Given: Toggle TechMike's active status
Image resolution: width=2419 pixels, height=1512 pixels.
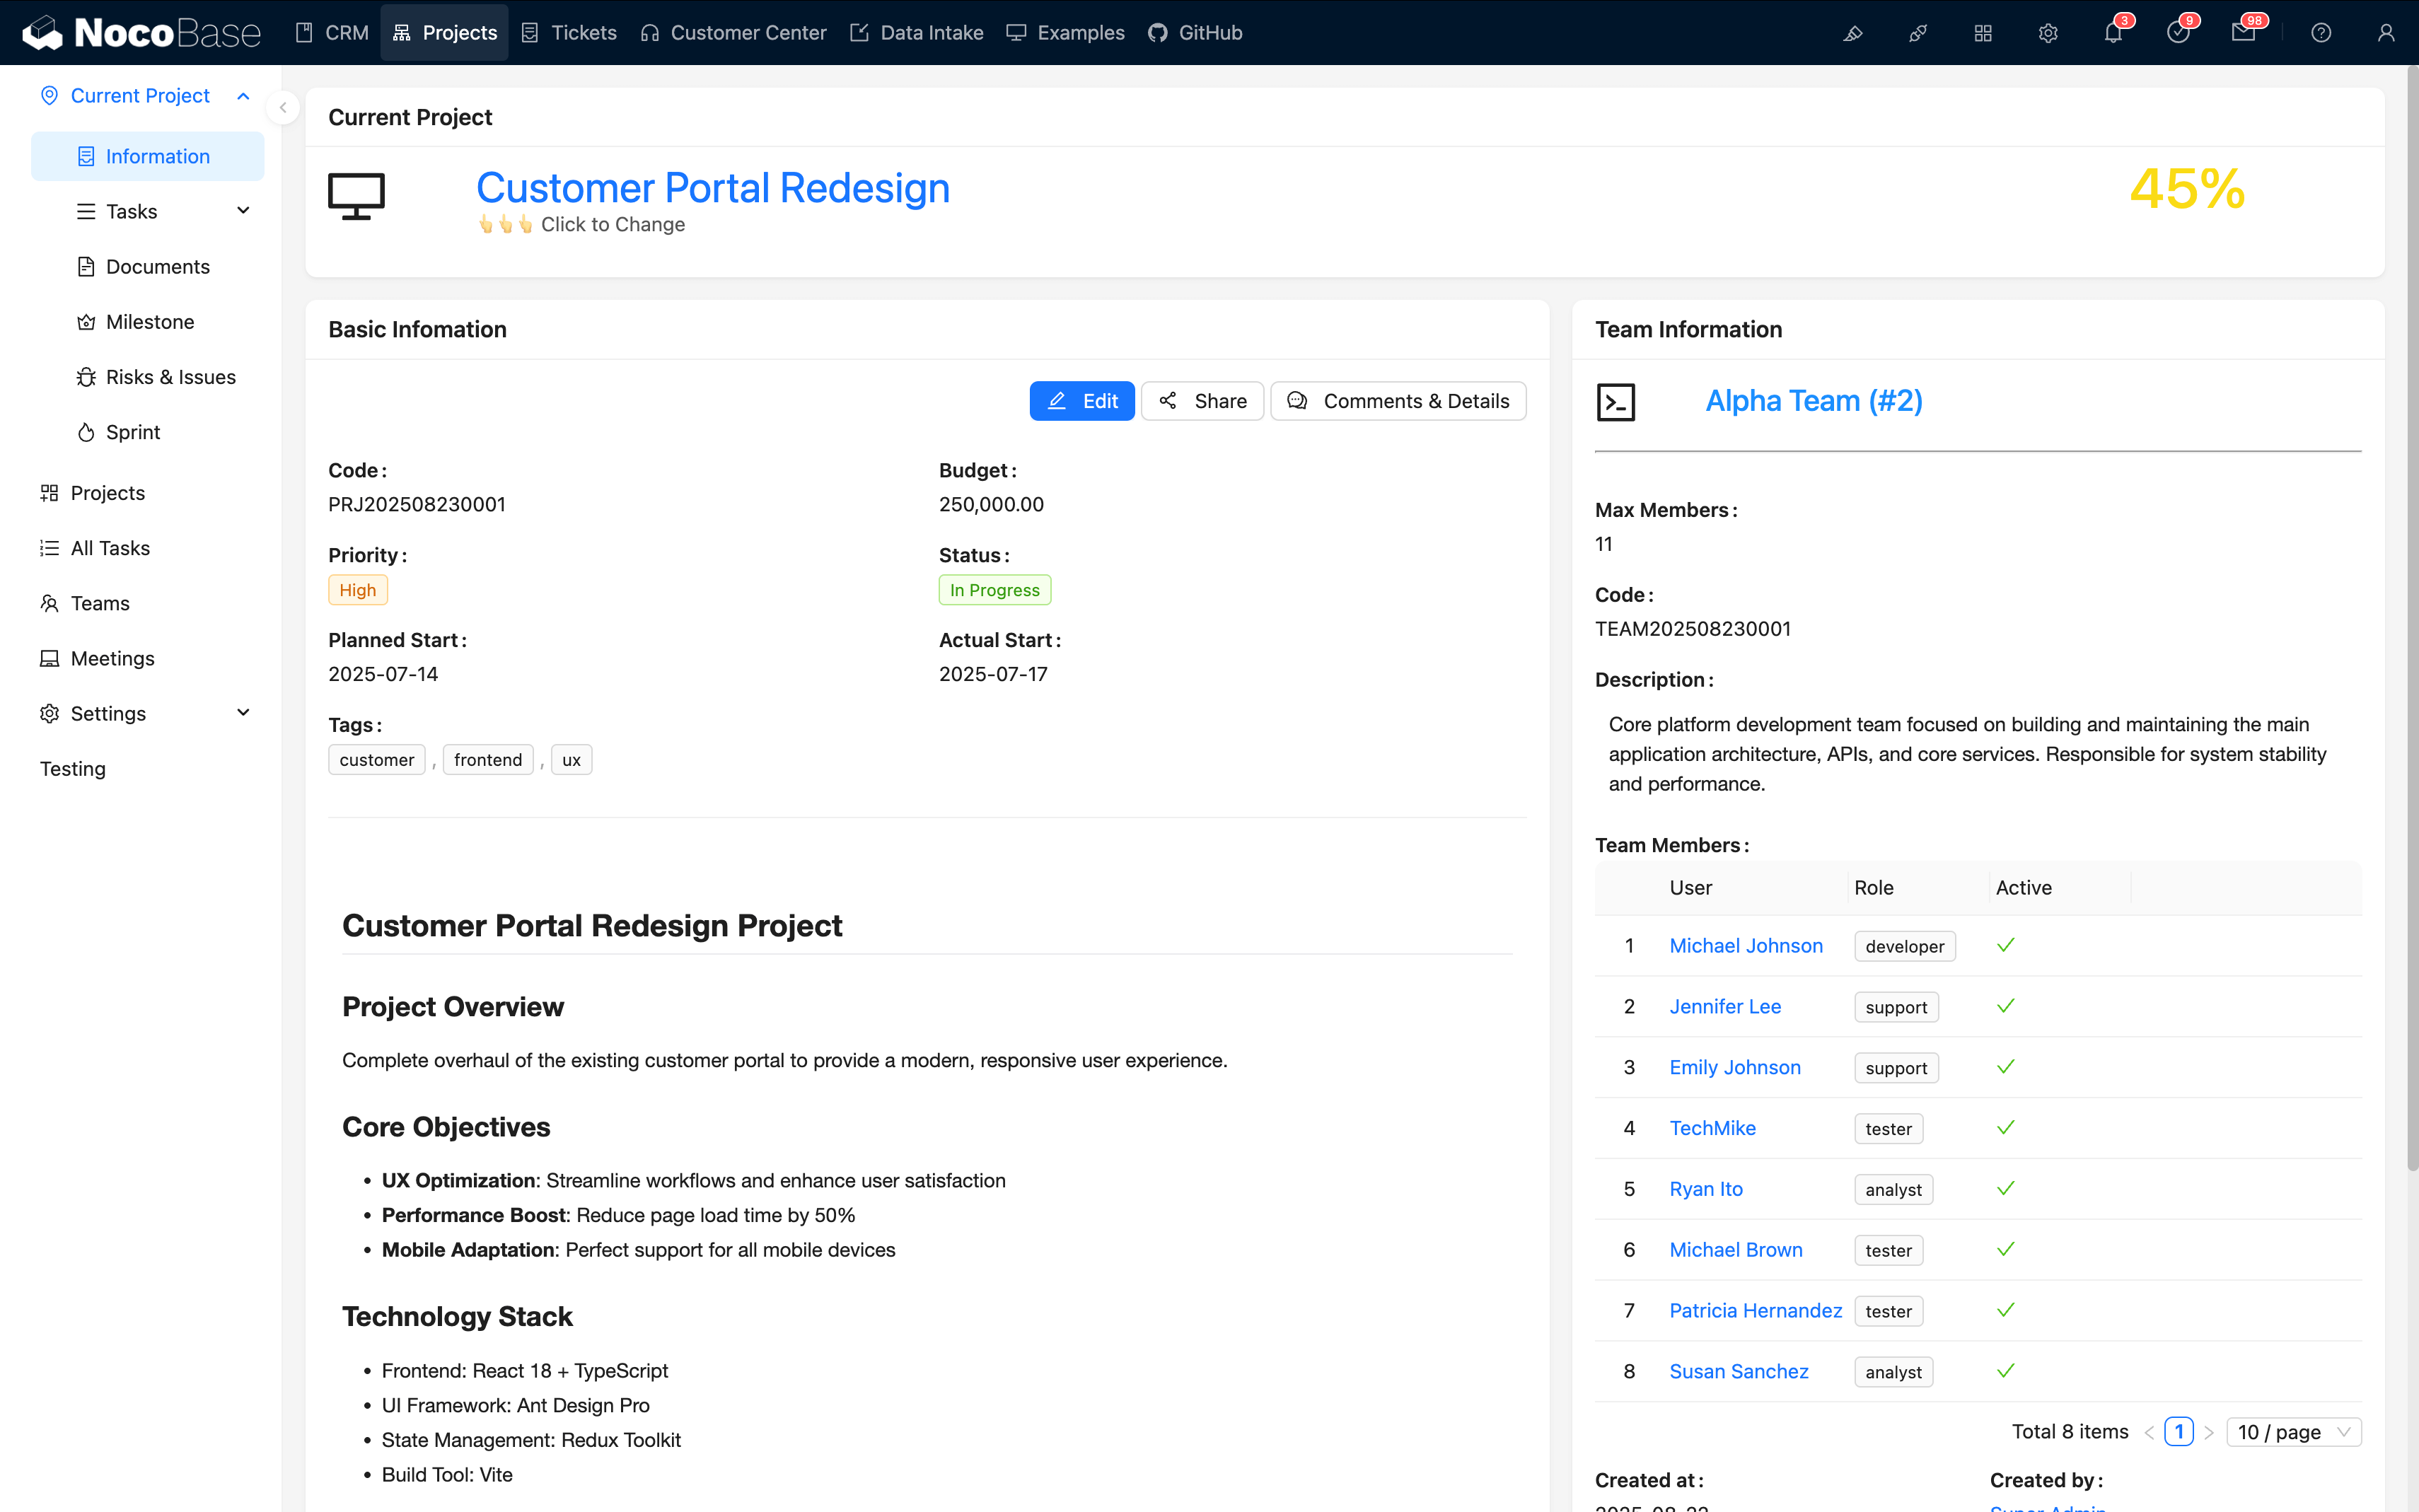Looking at the screenshot, I should 2005,1128.
